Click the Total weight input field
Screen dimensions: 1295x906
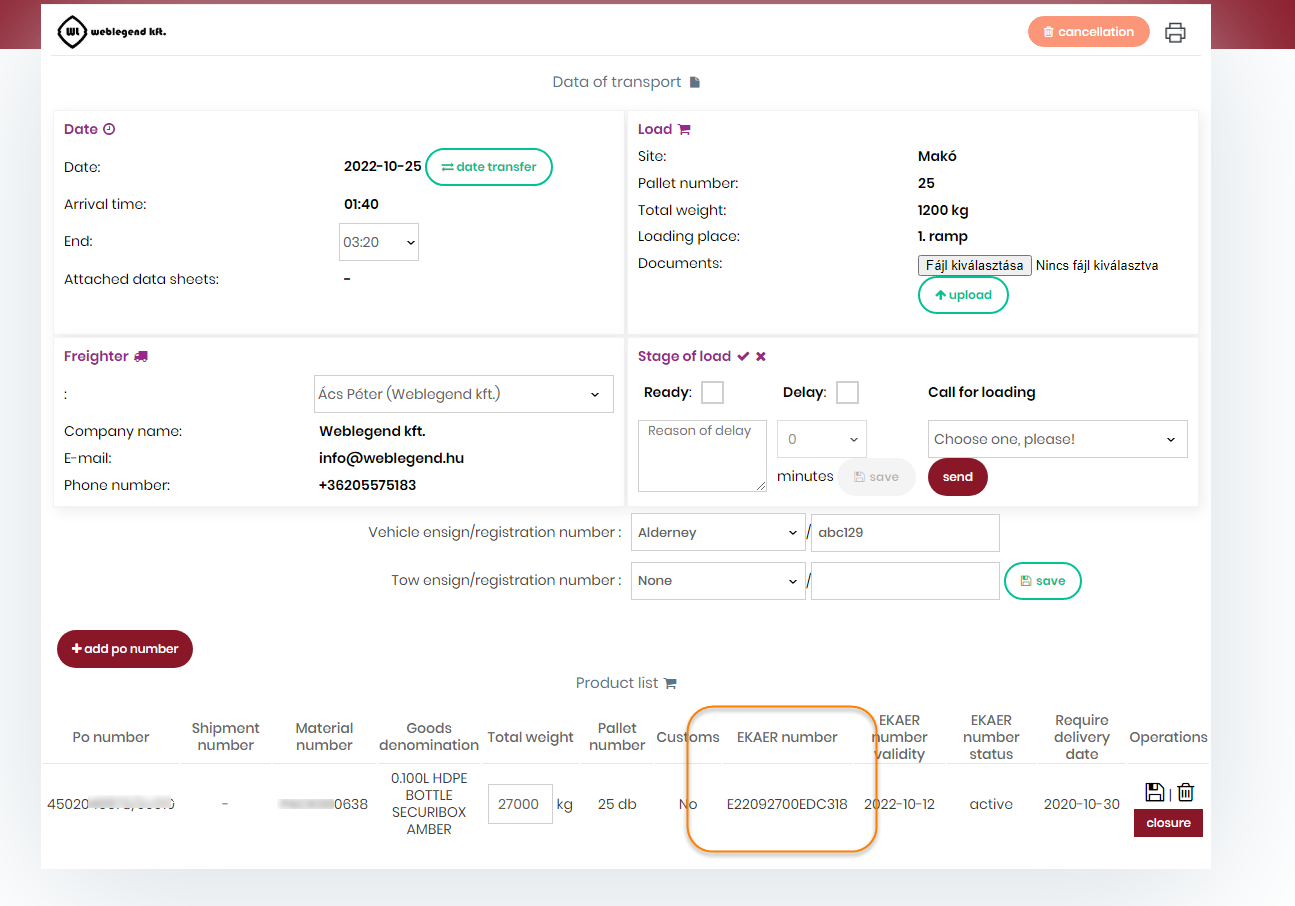[520, 804]
